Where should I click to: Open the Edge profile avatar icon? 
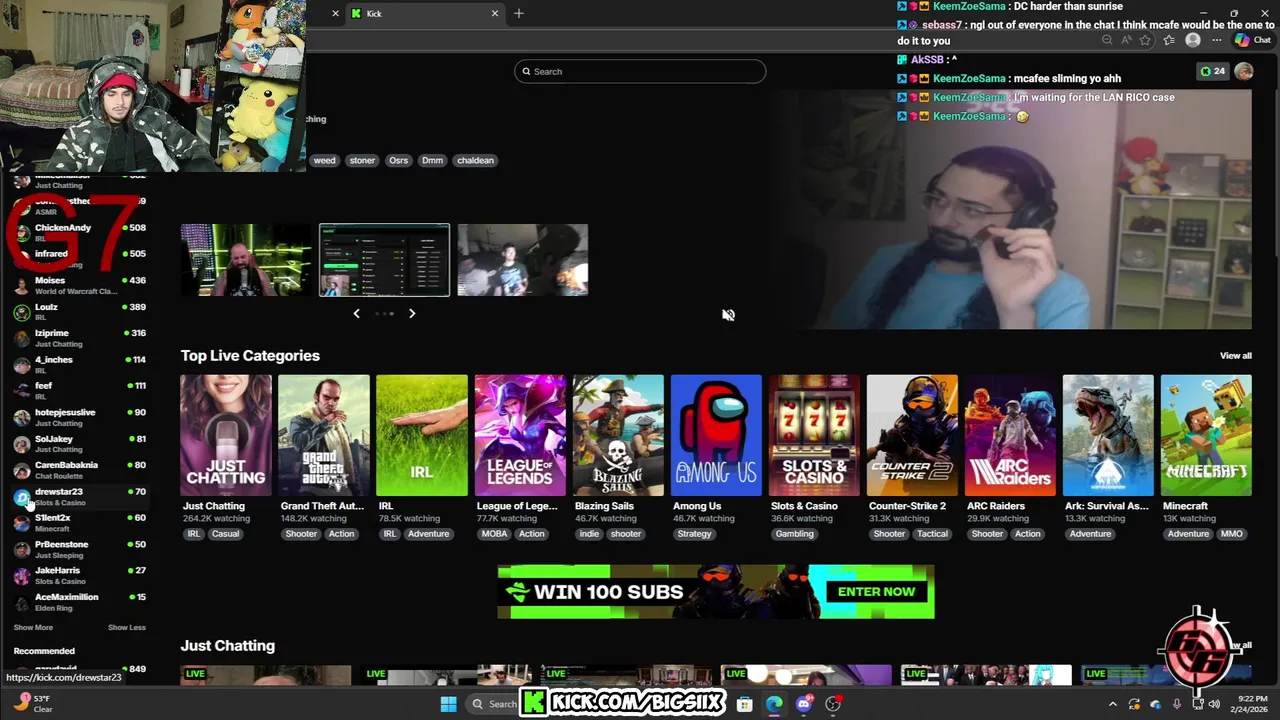(1192, 40)
